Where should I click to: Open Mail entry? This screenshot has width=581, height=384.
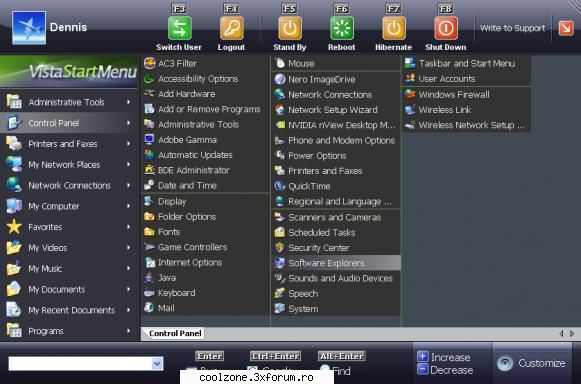coord(206,308)
